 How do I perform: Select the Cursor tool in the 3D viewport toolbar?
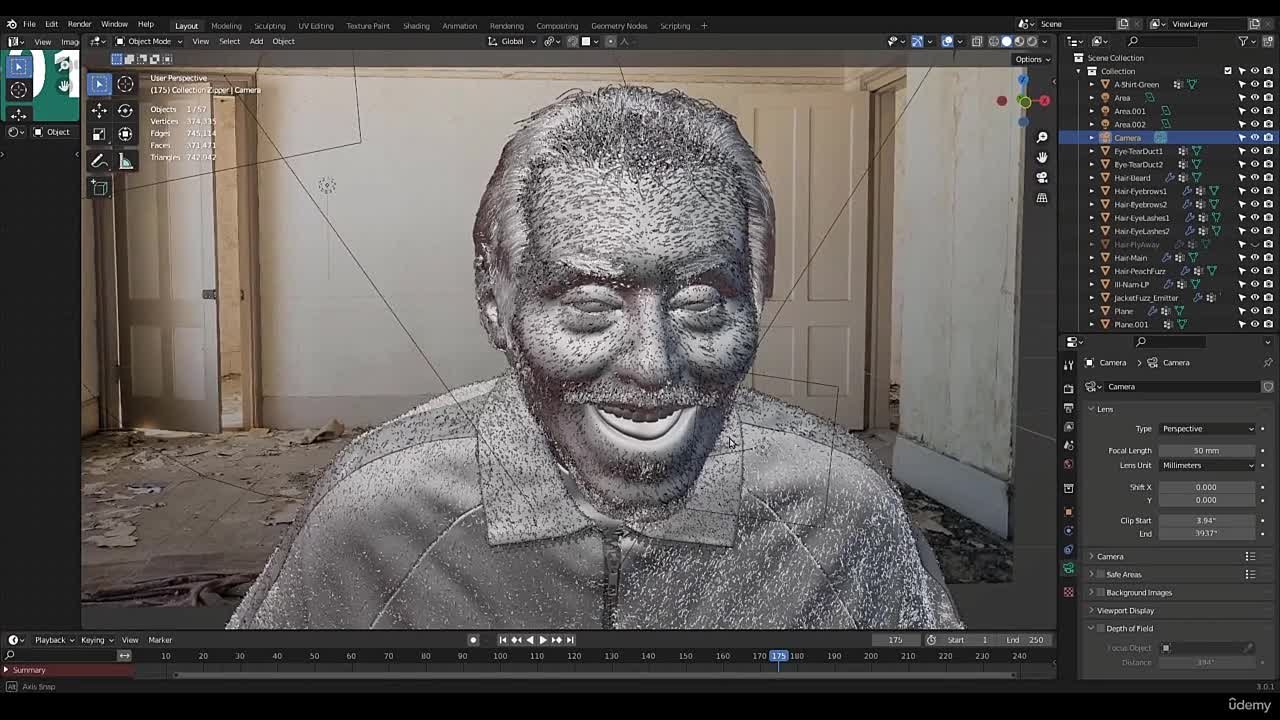(125, 85)
